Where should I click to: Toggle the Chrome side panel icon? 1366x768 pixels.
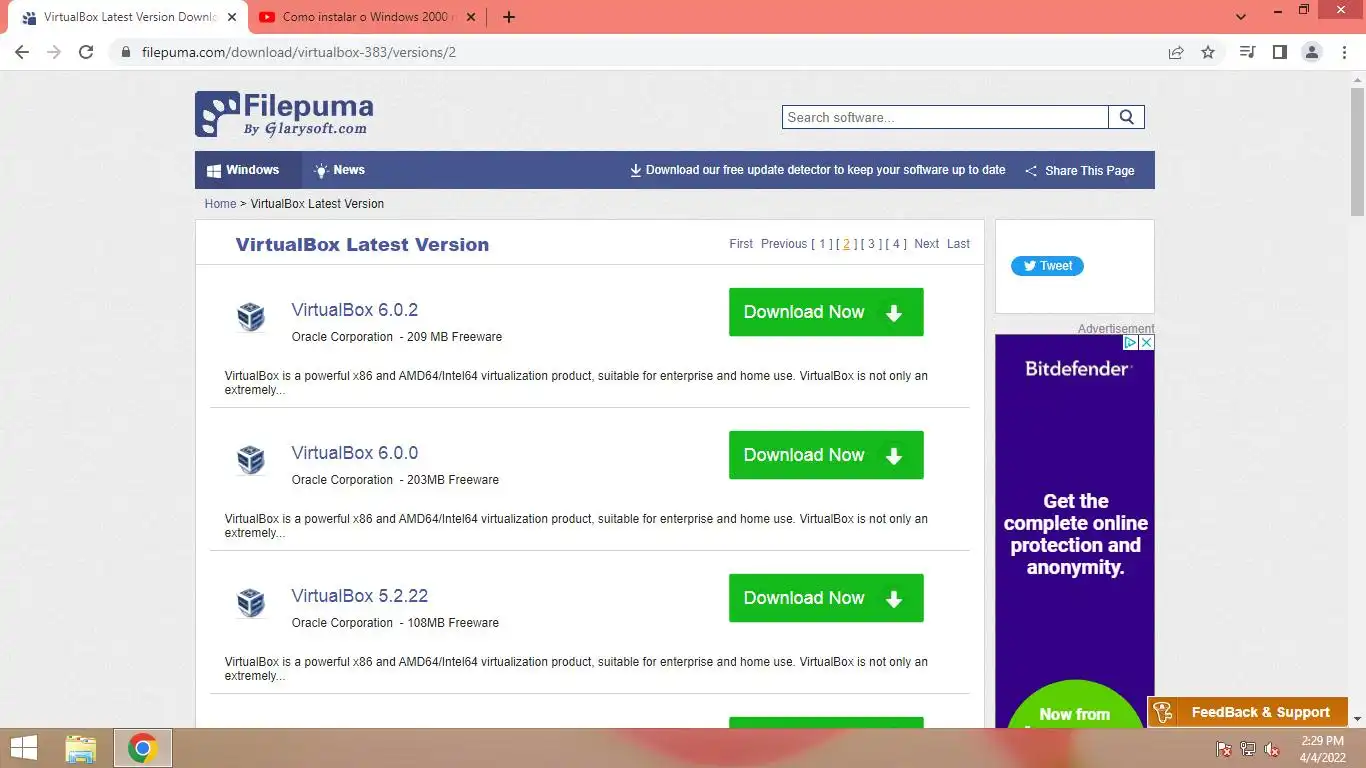coord(1279,52)
